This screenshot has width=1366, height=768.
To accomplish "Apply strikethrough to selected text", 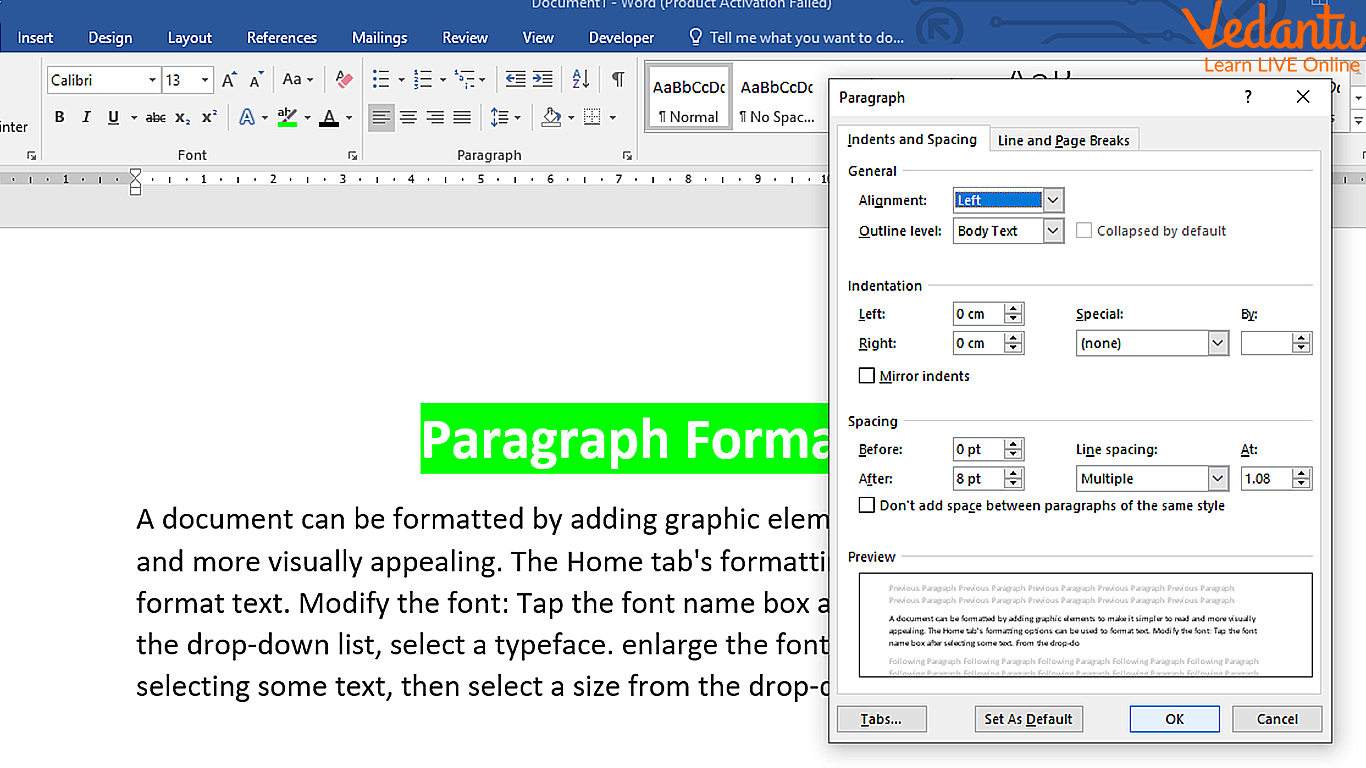I will [155, 117].
